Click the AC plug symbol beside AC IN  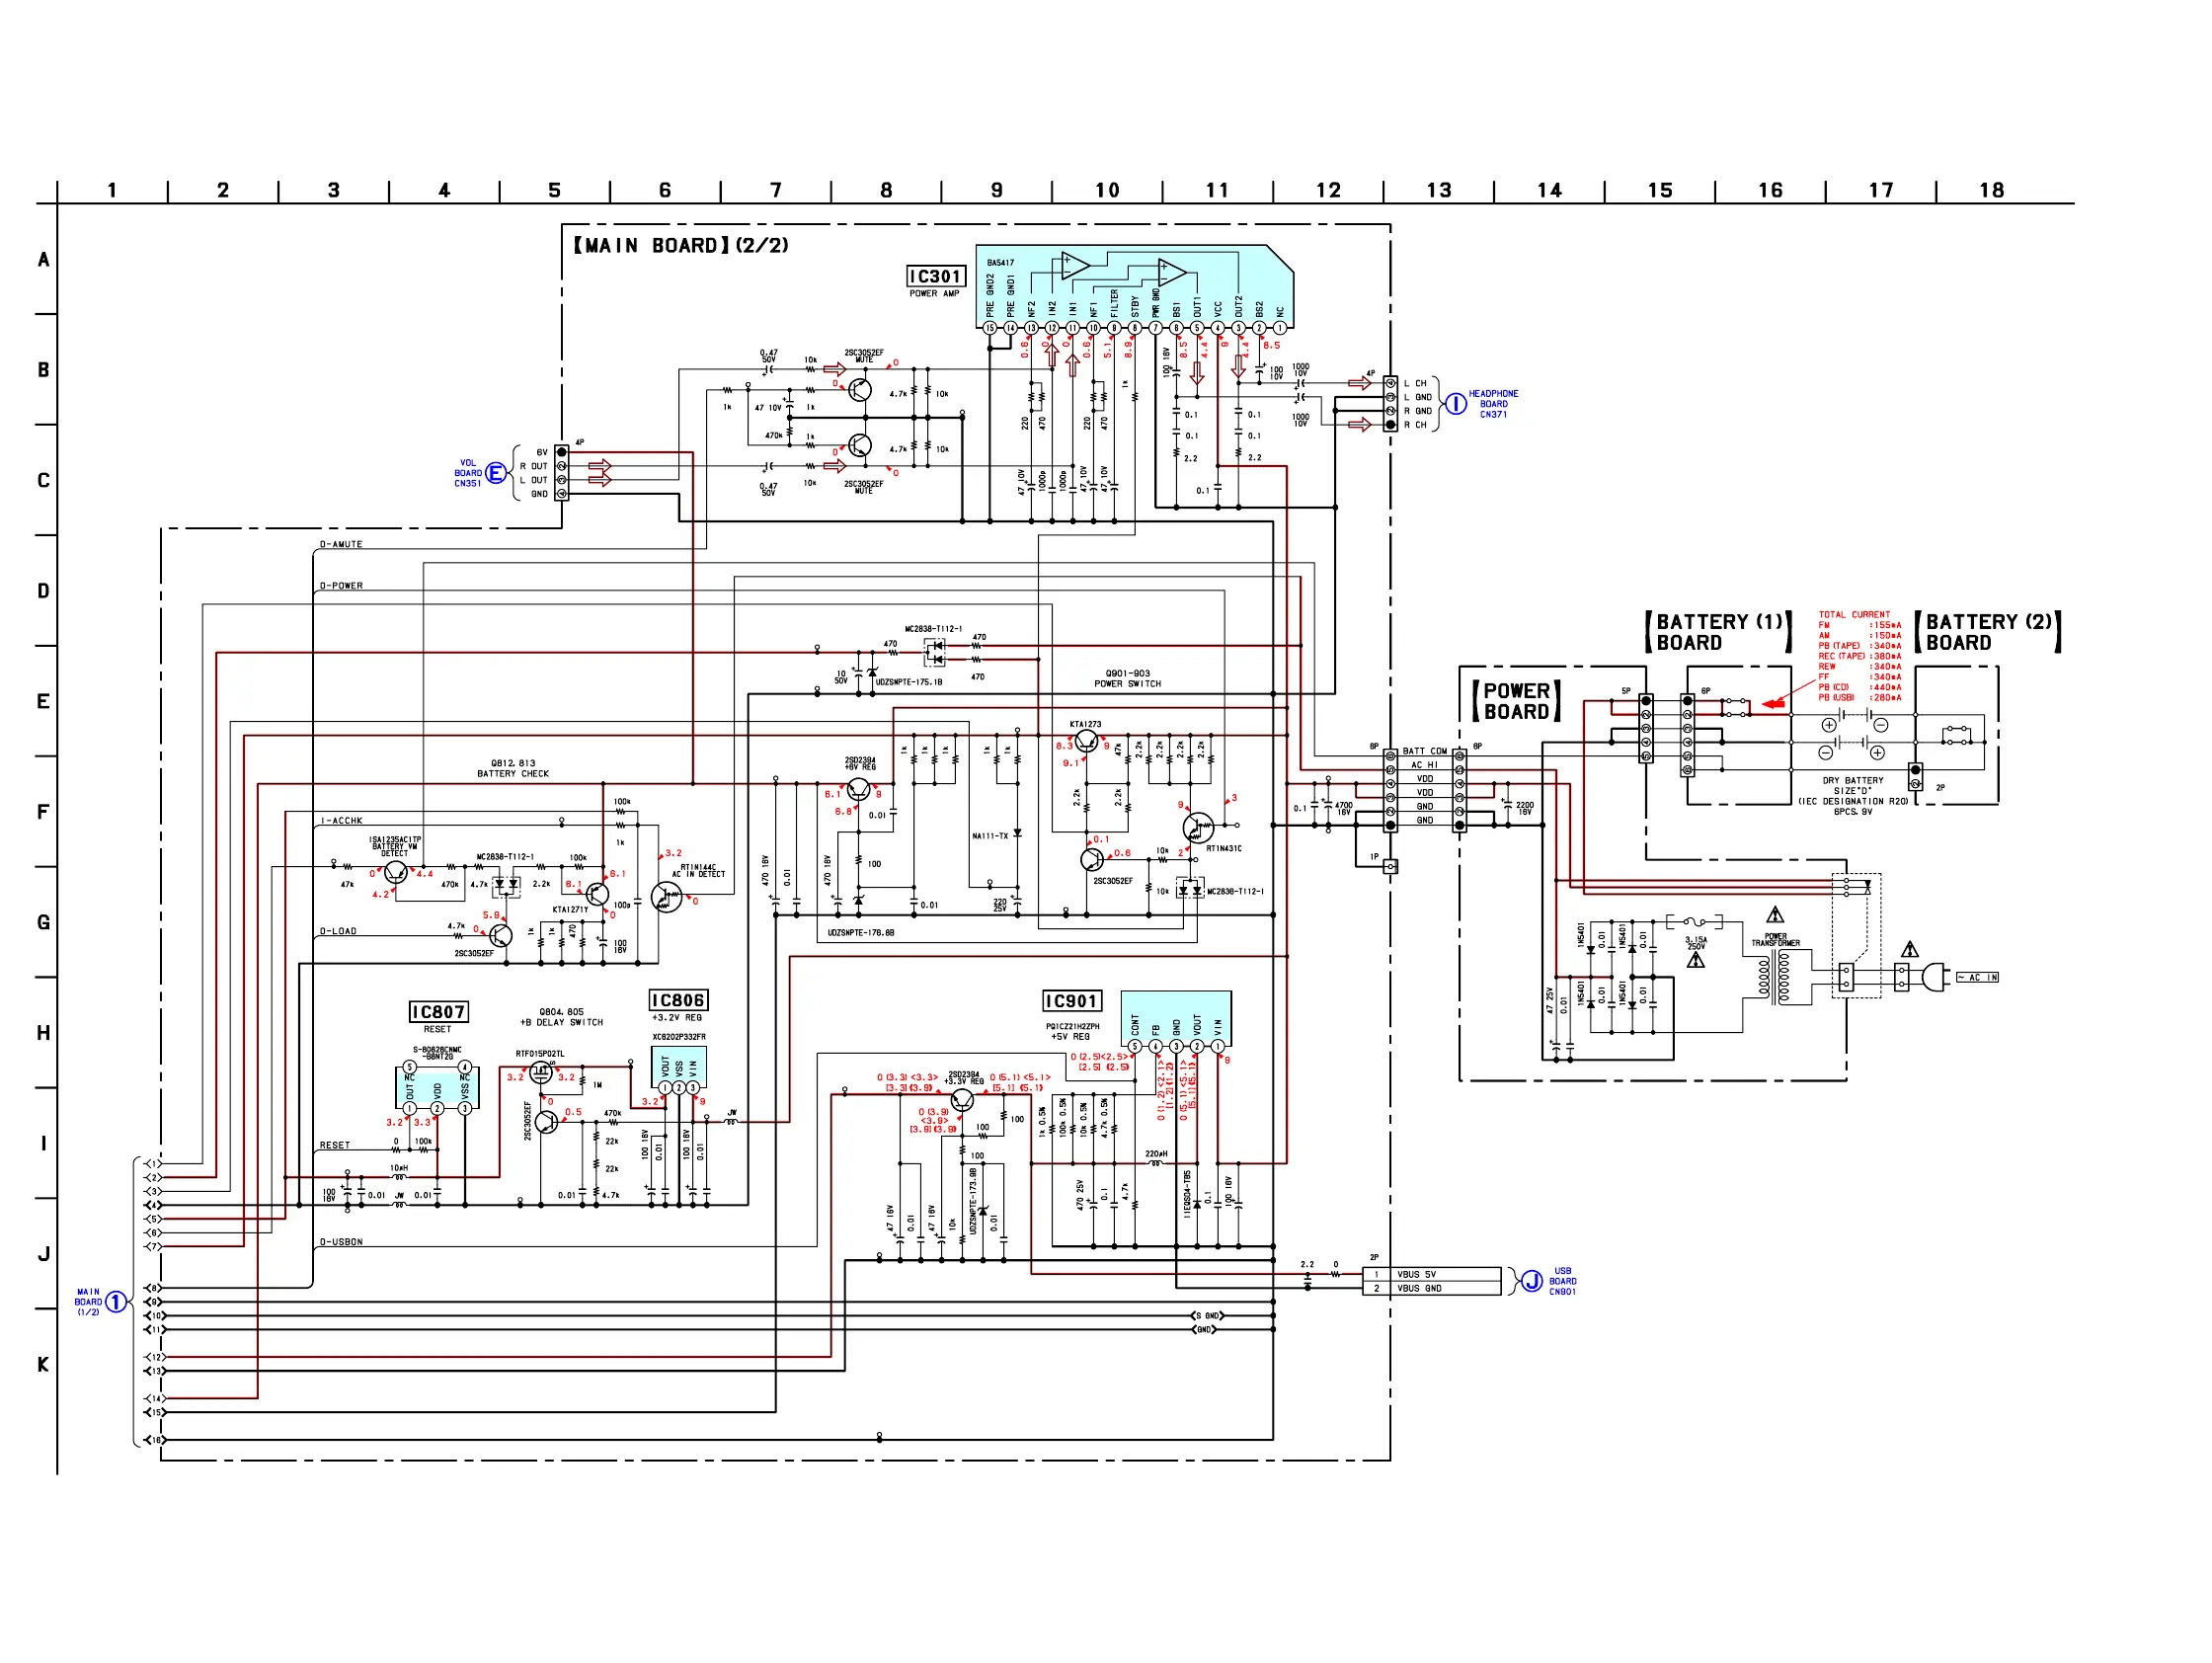coord(1936,977)
